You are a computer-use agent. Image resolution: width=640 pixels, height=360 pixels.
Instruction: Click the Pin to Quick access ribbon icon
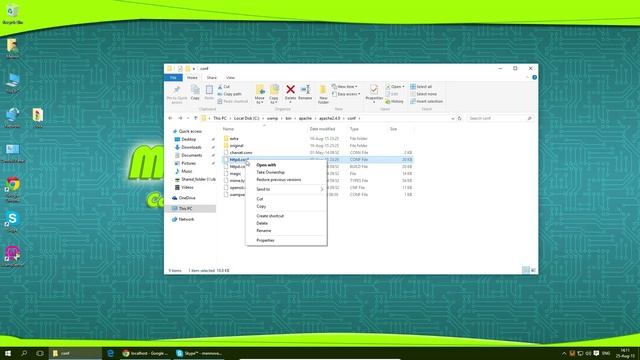coord(177,94)
